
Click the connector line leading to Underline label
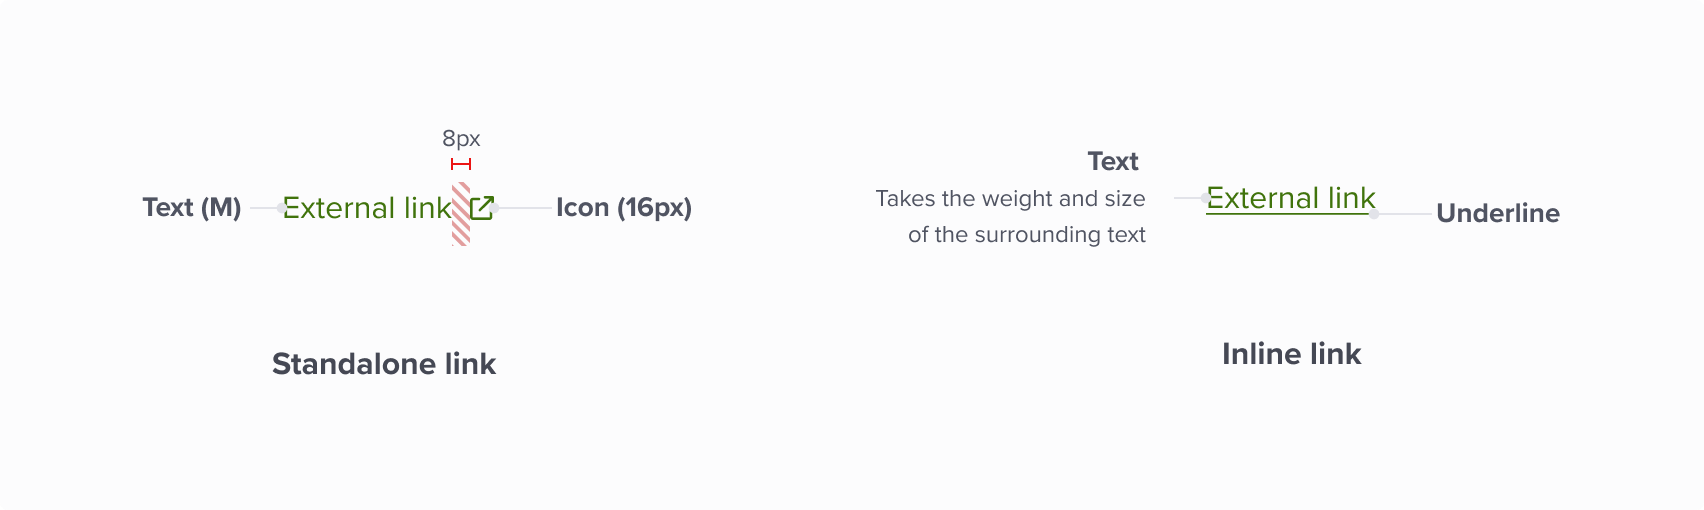1405,214
